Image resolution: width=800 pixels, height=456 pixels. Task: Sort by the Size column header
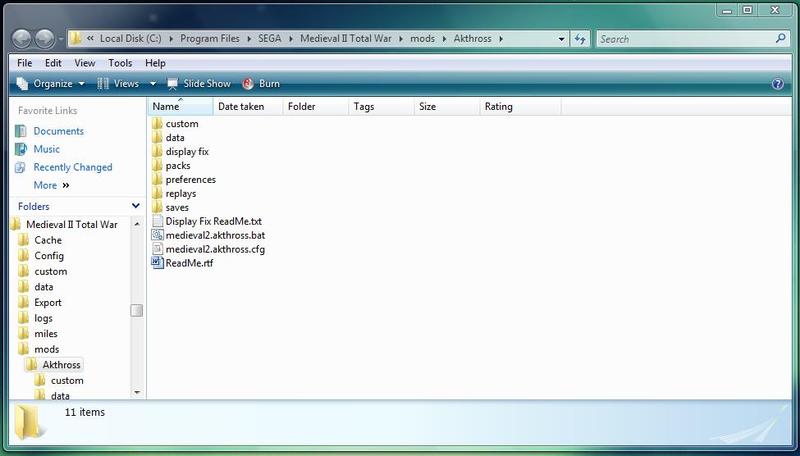(x=446, y=107)
